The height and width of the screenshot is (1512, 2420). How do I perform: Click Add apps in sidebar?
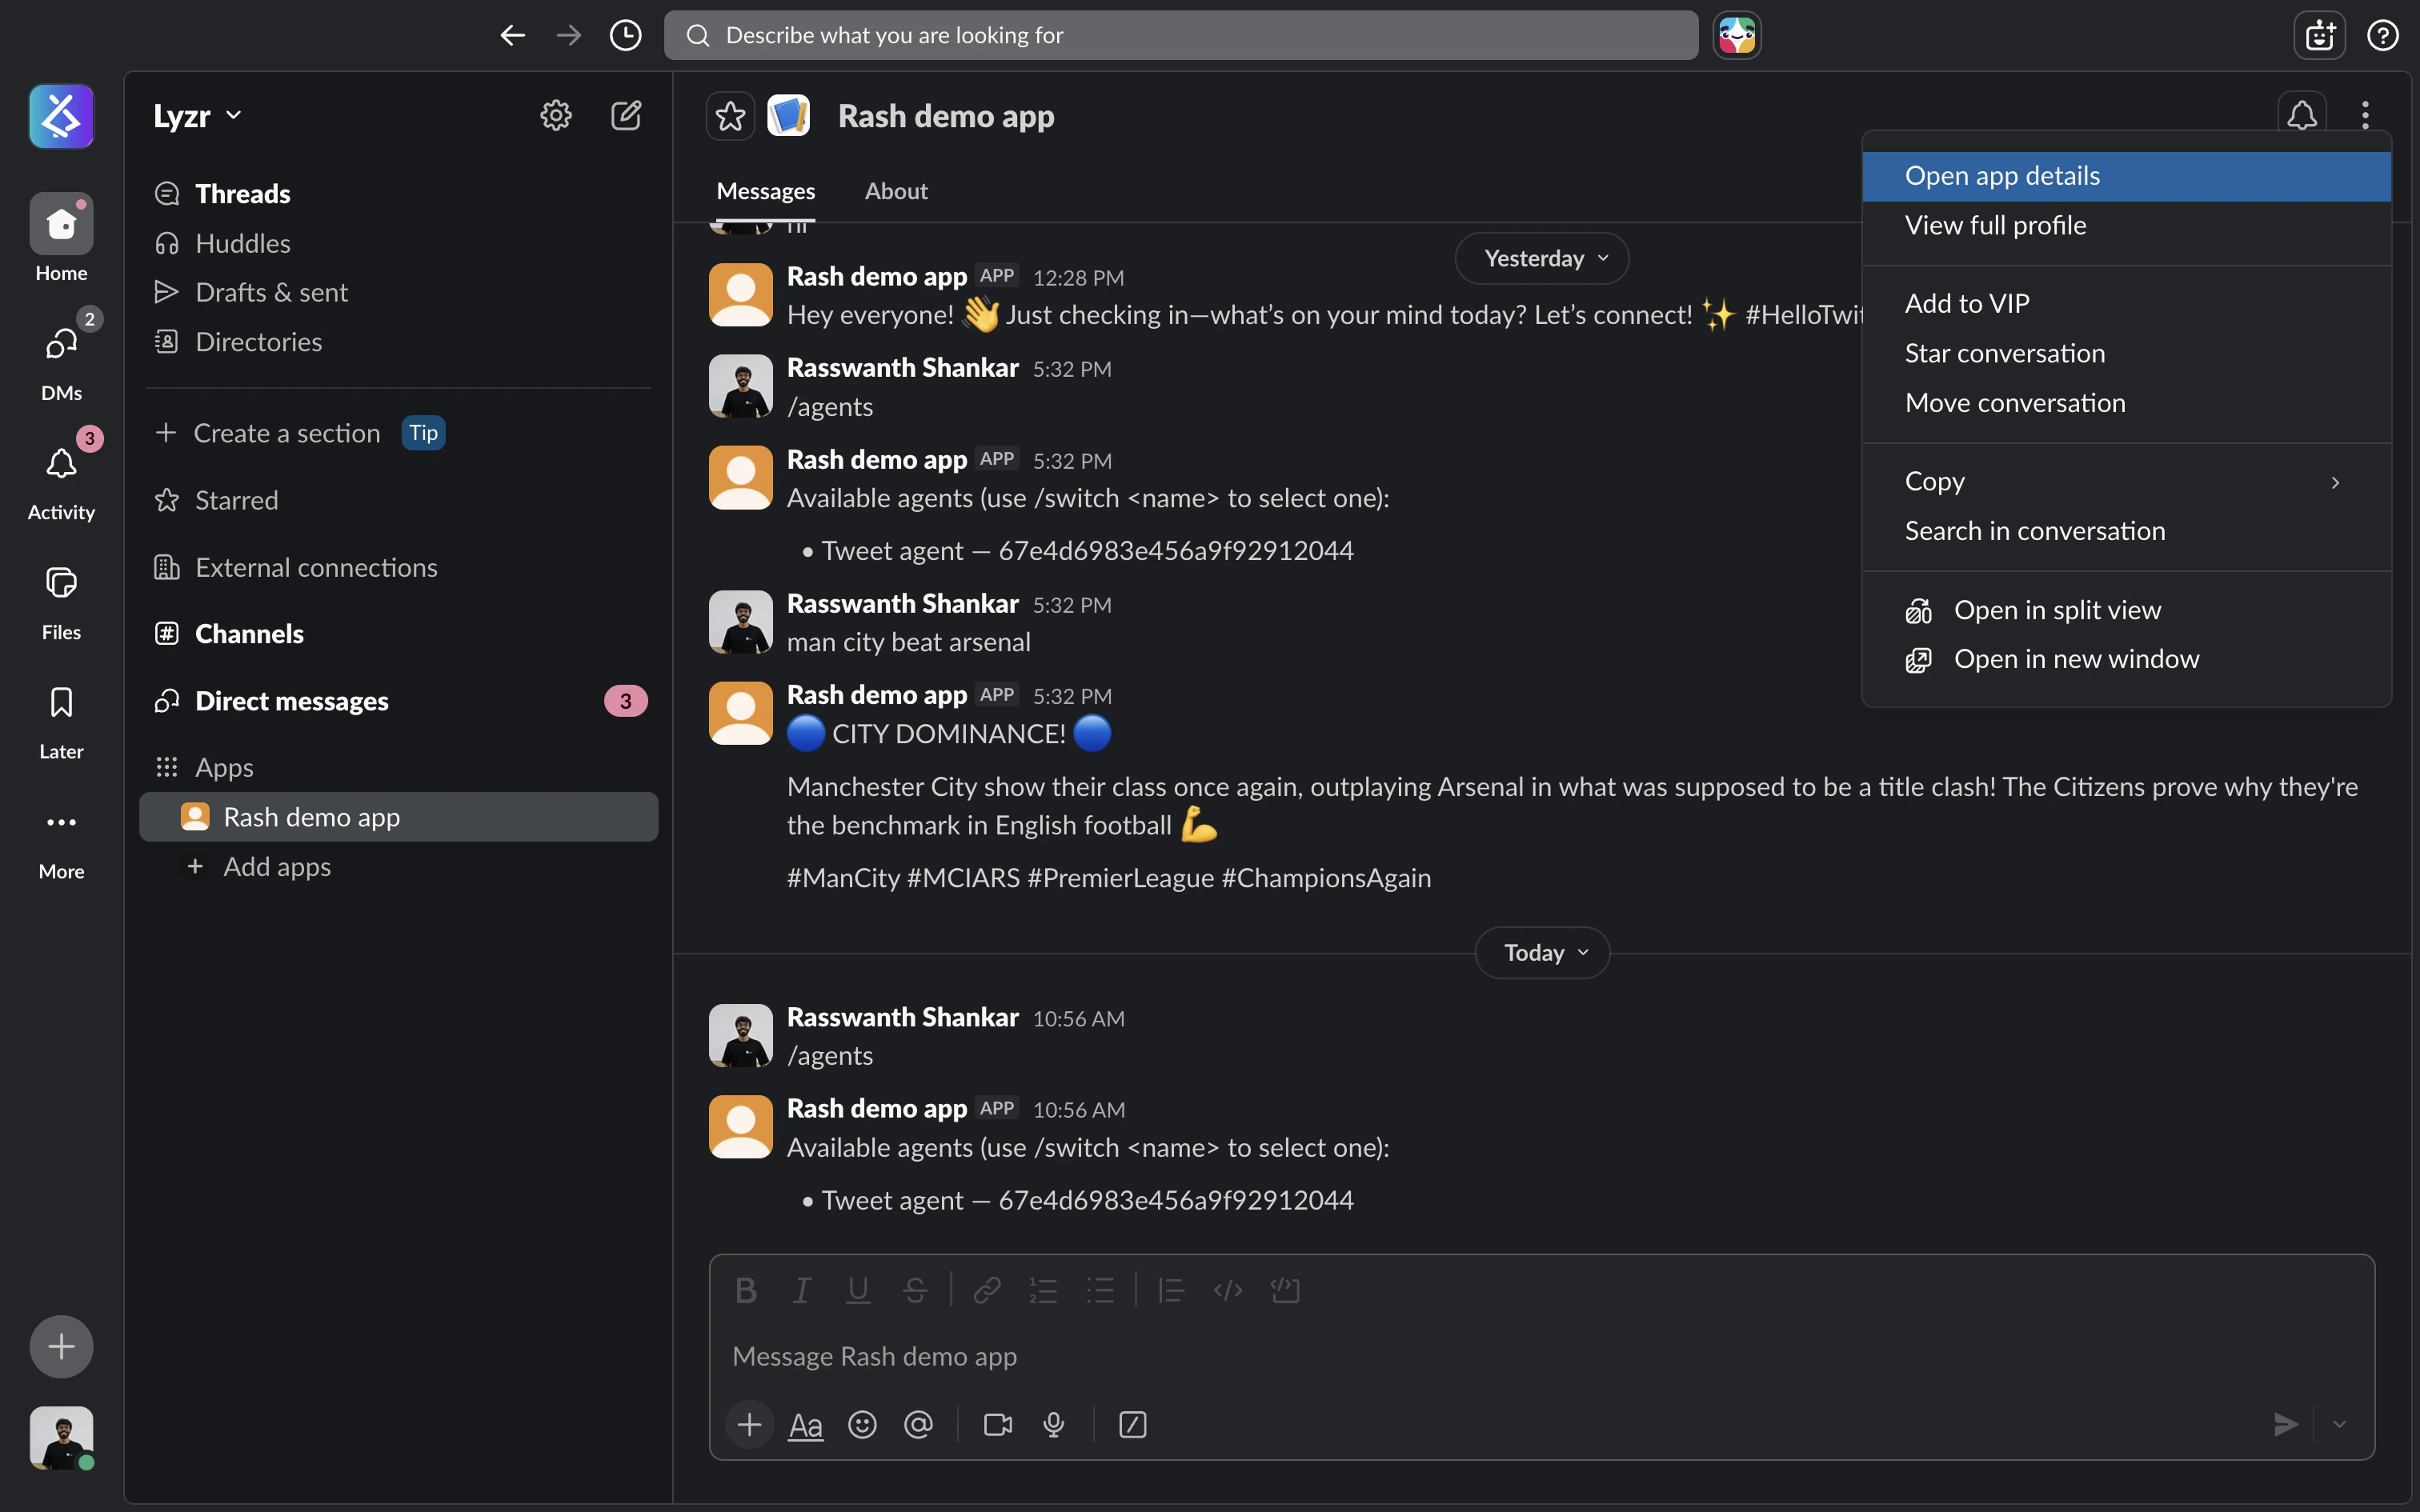(277, 867)
